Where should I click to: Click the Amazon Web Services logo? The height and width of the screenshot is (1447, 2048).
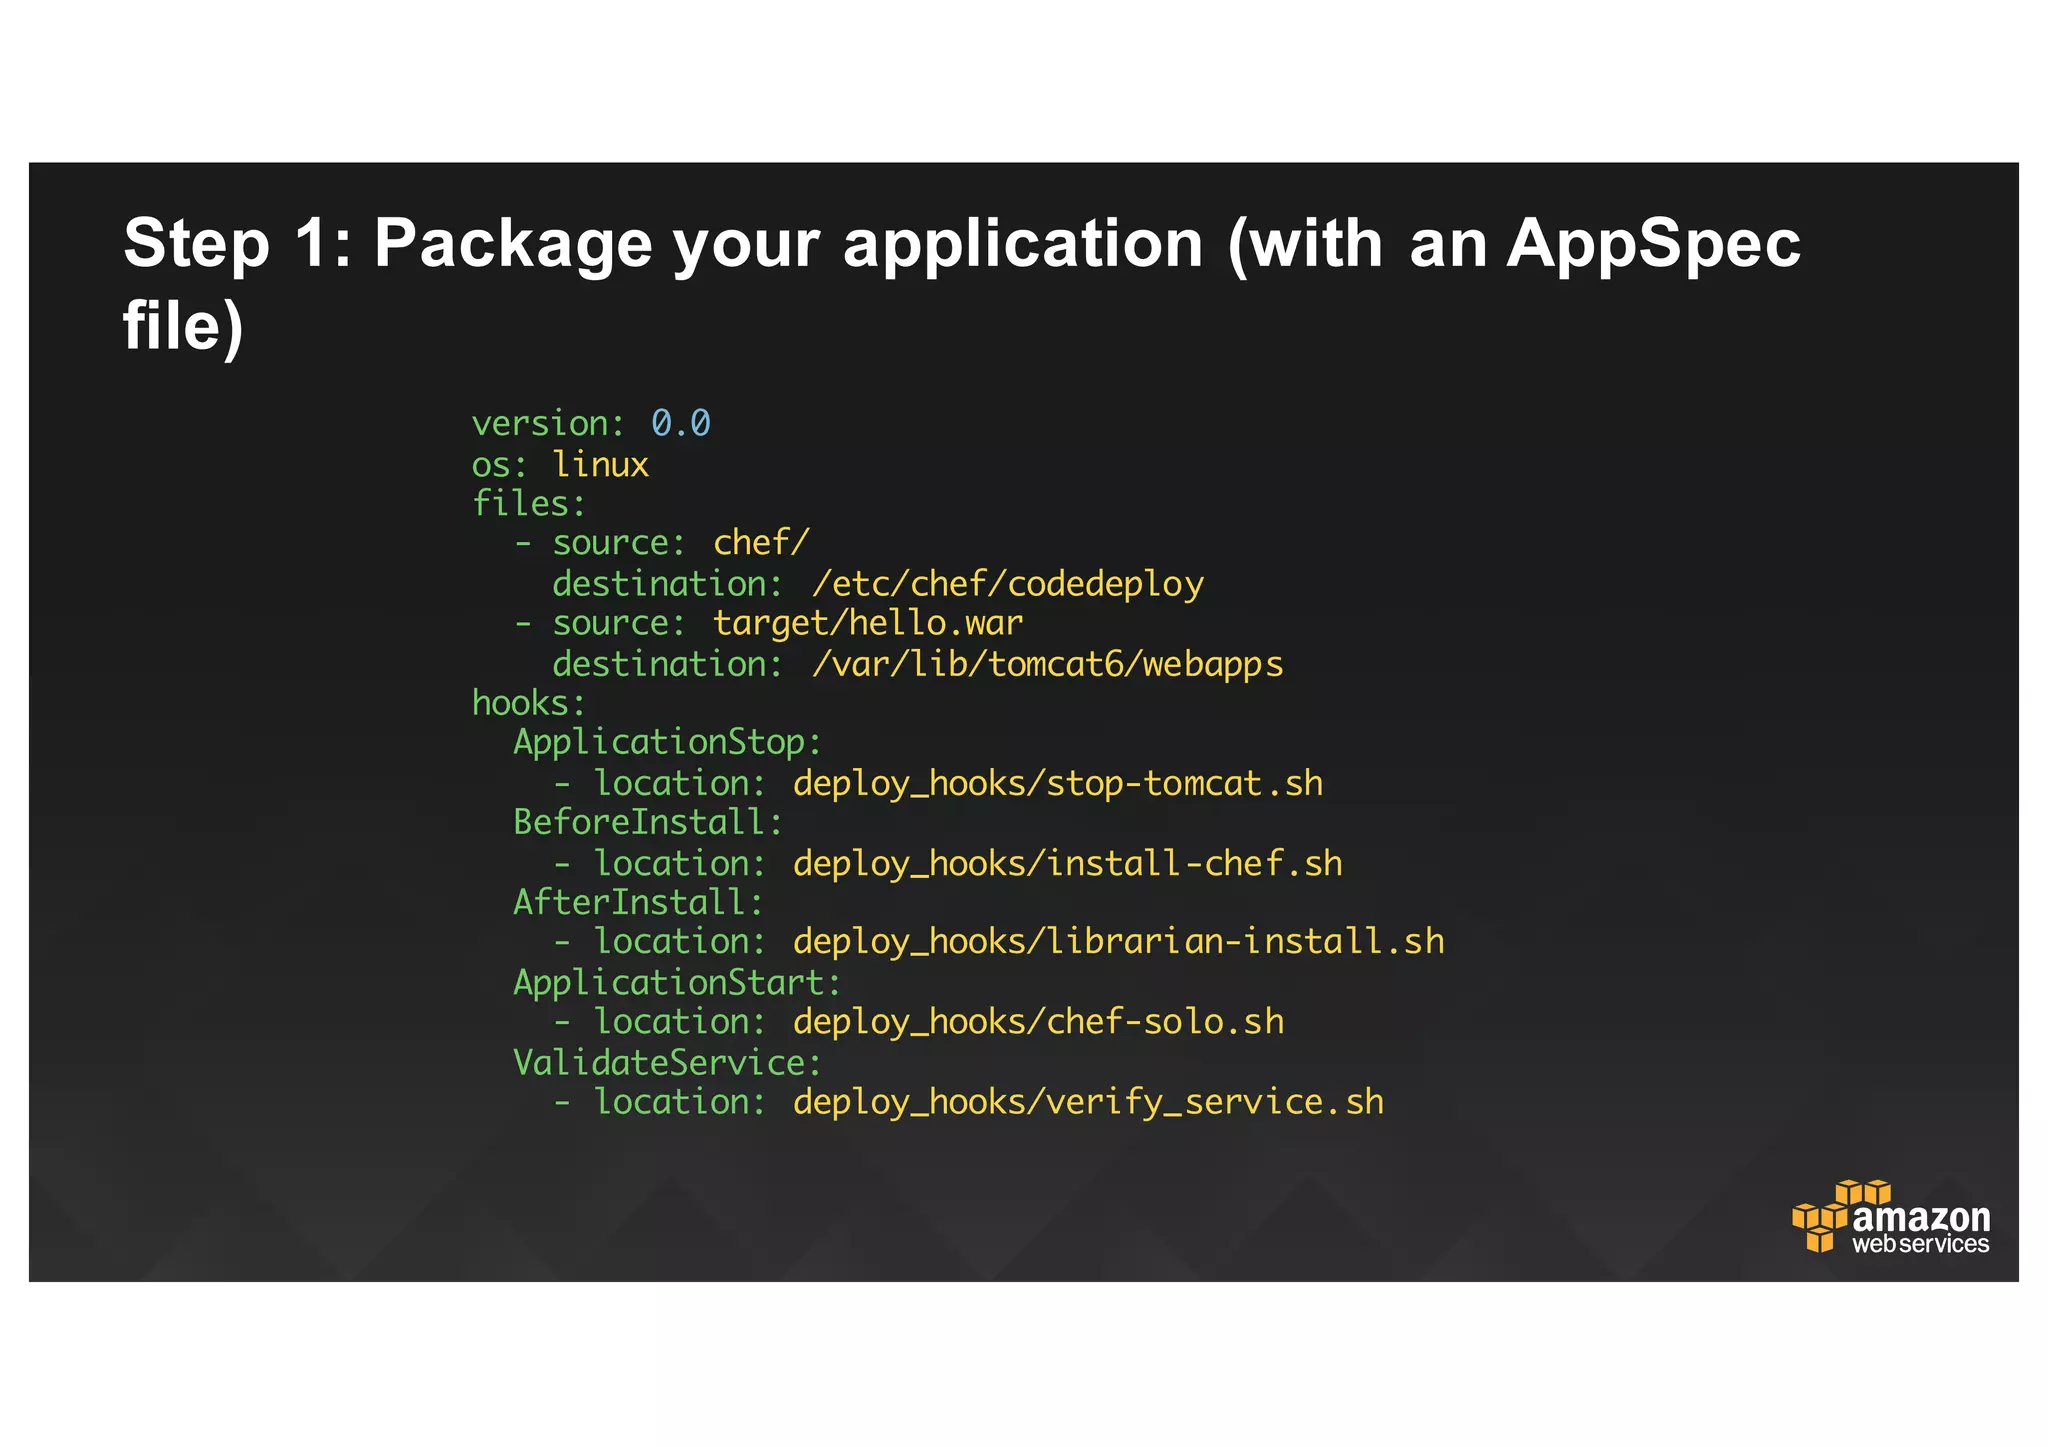pos(1891,1217)
